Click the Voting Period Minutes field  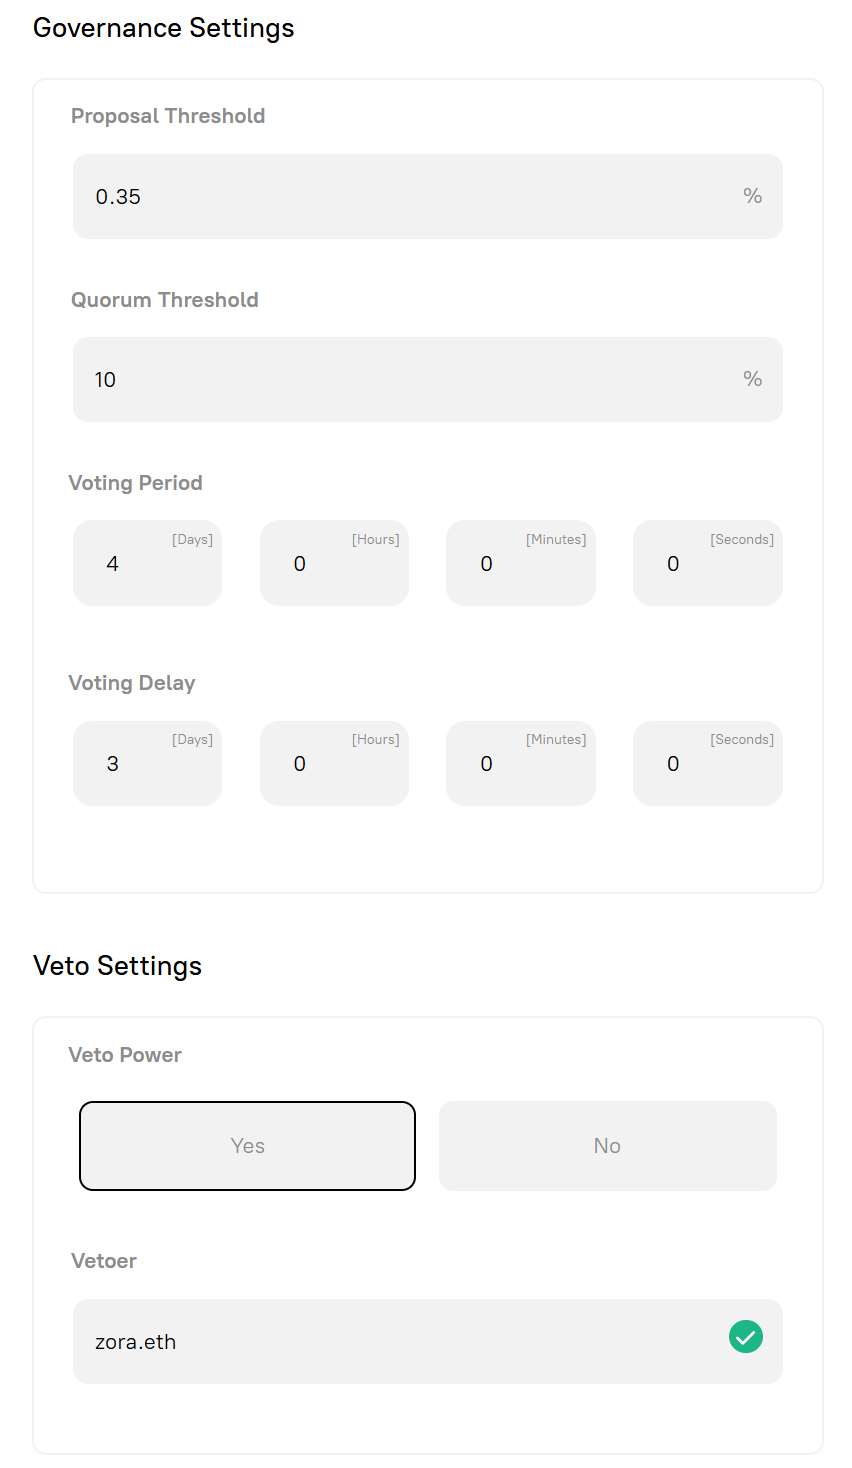[520, 563]
